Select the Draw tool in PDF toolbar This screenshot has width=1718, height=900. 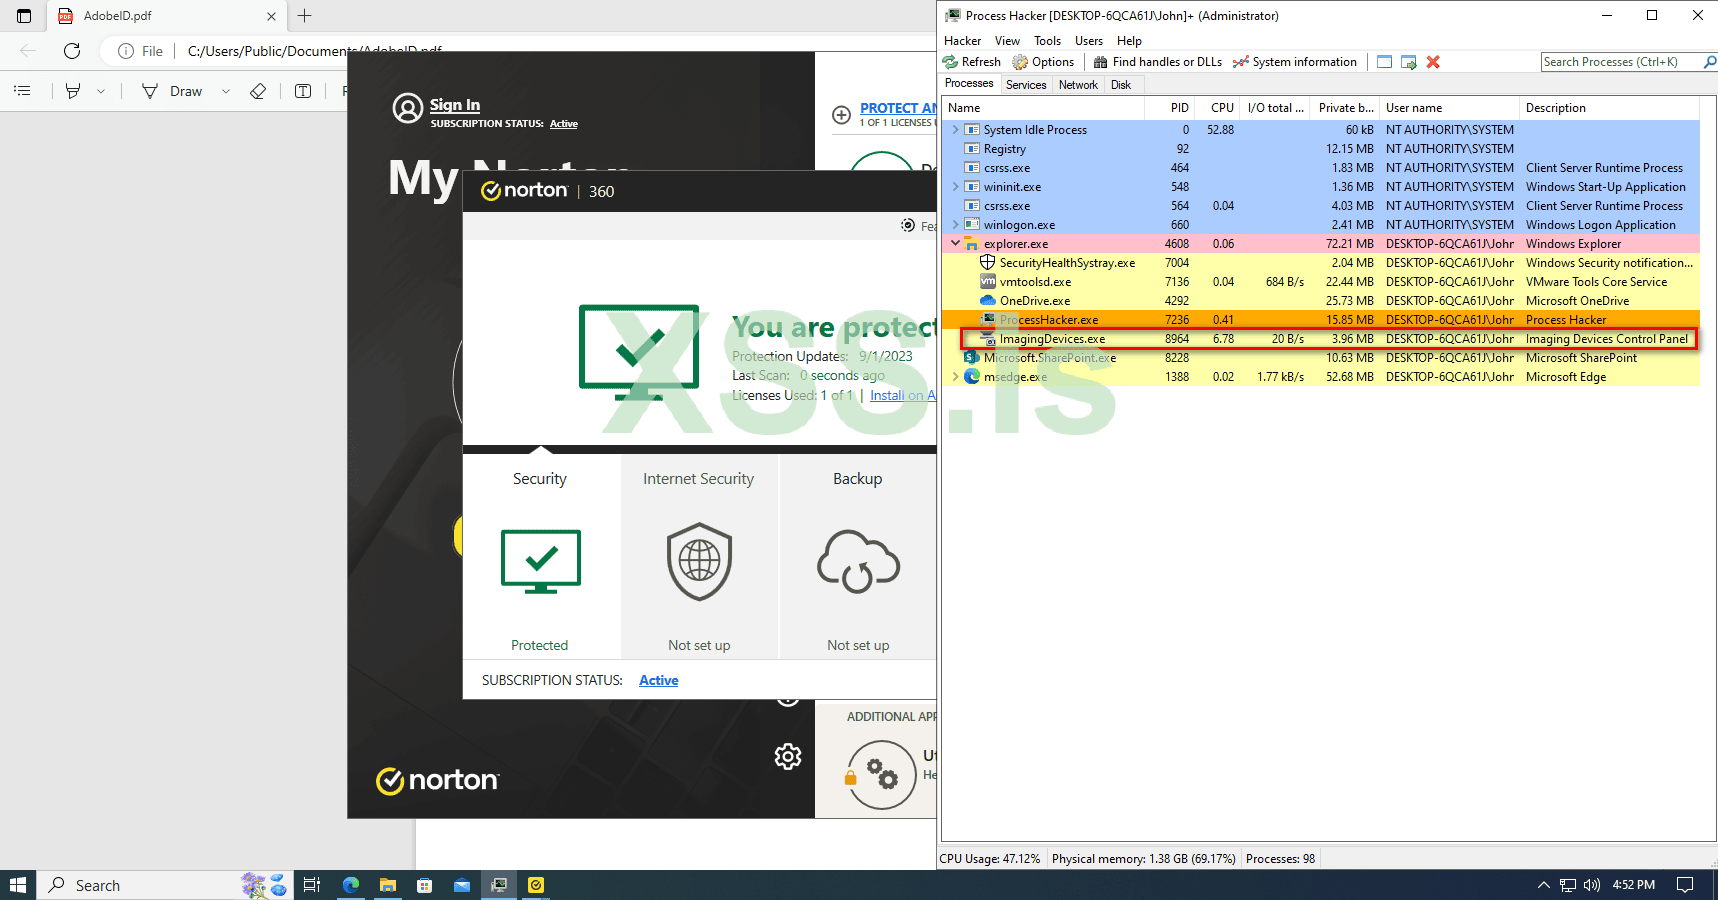point(173,91)
